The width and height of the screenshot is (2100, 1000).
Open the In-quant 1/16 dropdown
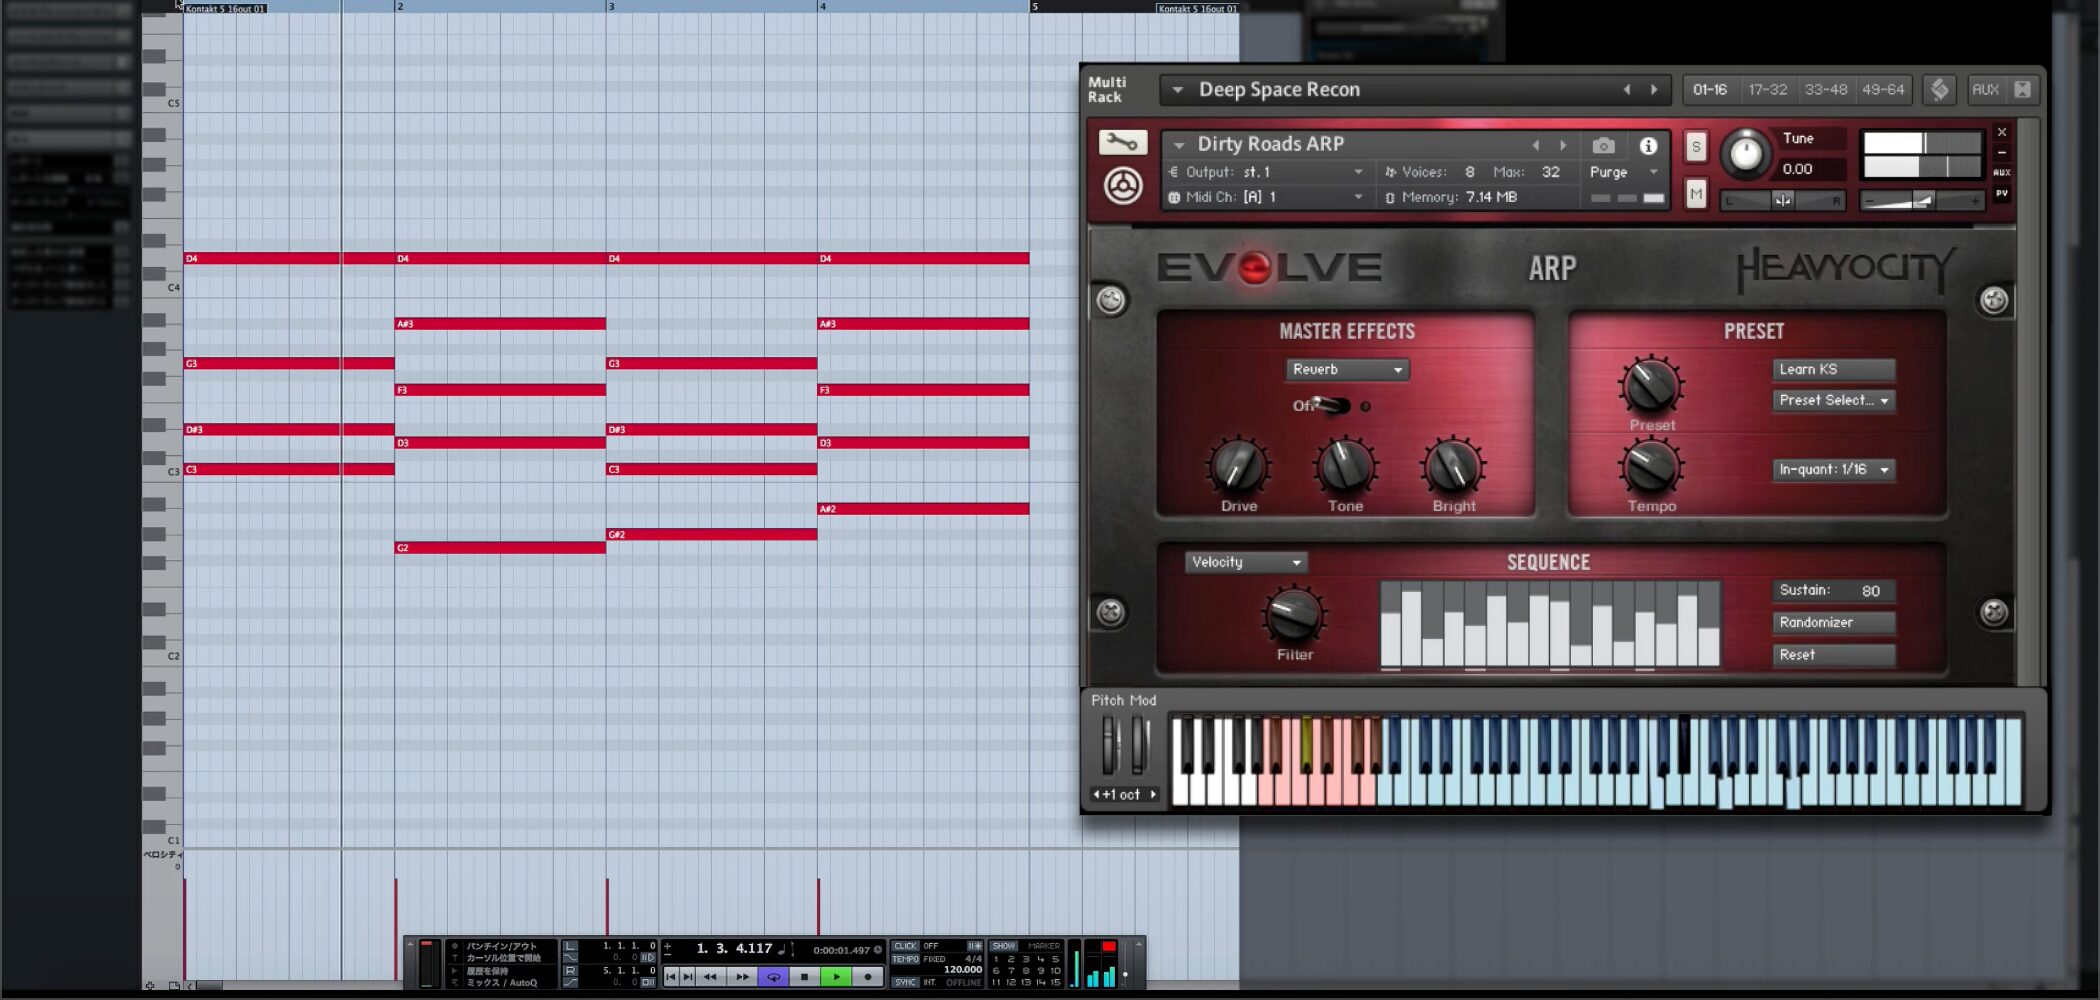point(1834,469)
